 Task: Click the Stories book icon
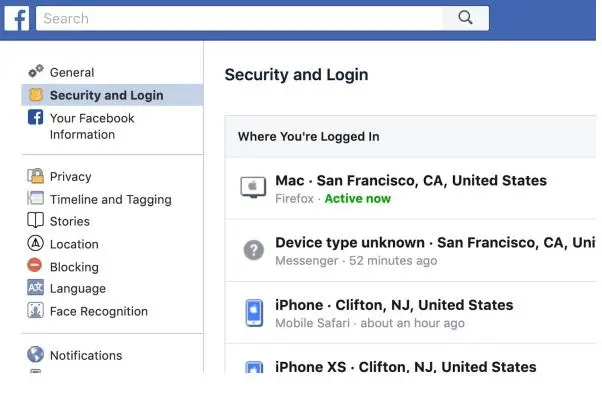pyautogui.click(x=36, y=221)
